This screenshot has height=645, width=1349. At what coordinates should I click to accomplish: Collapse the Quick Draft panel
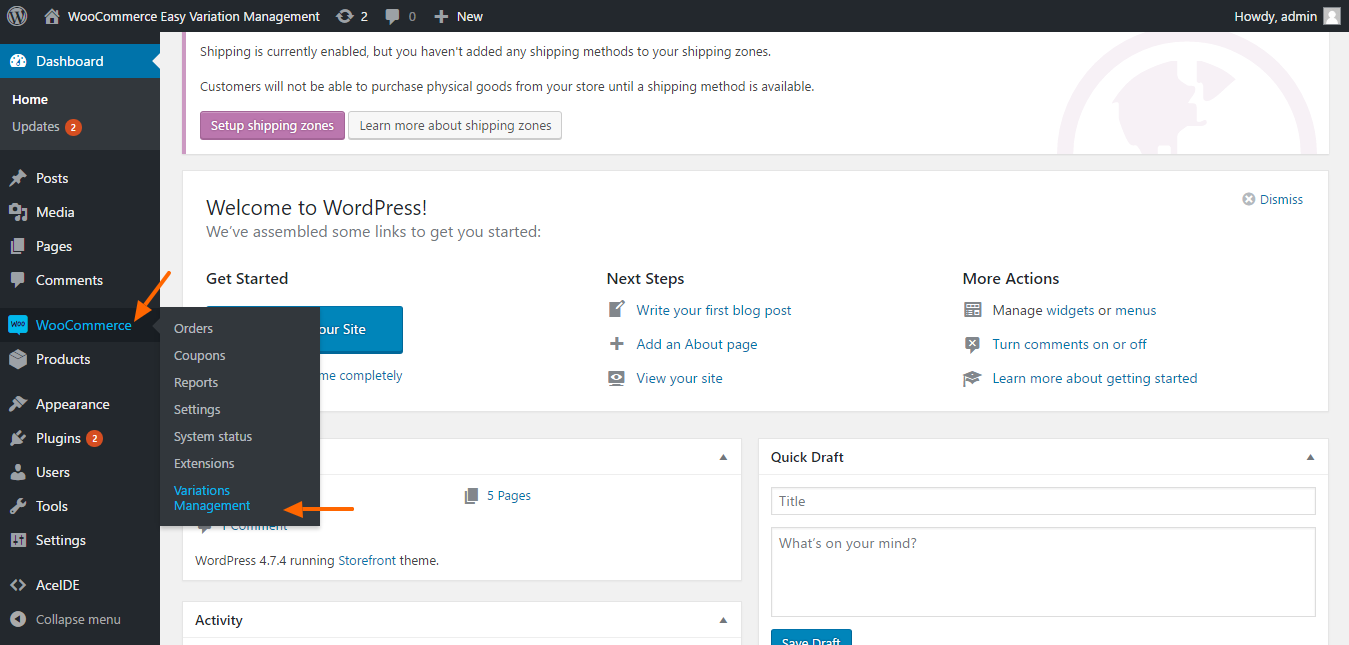tap(1310, 457)
